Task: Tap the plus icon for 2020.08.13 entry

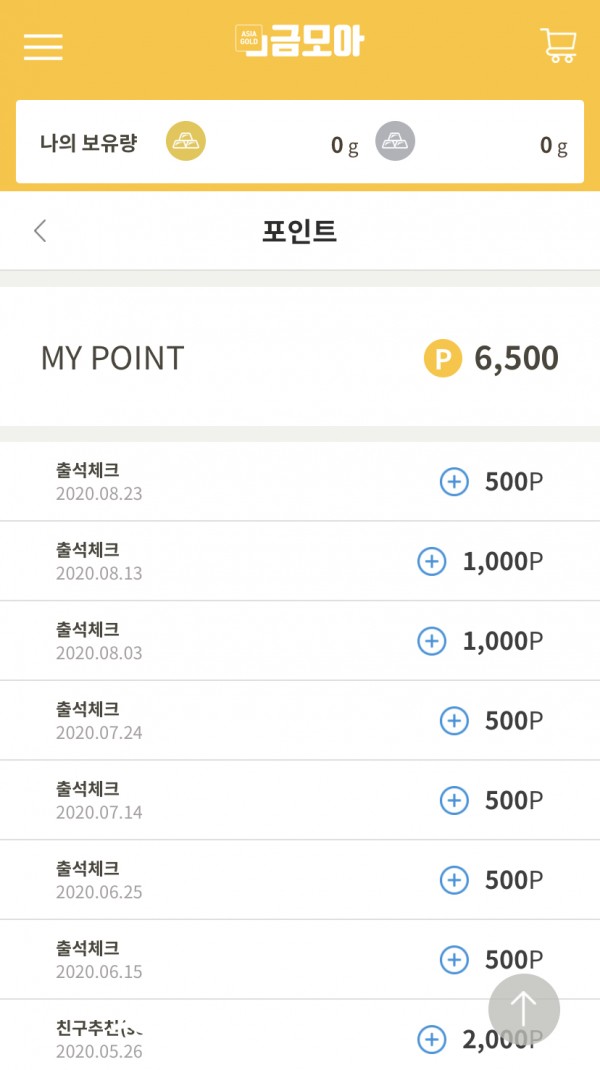Action: pos(431,561)
